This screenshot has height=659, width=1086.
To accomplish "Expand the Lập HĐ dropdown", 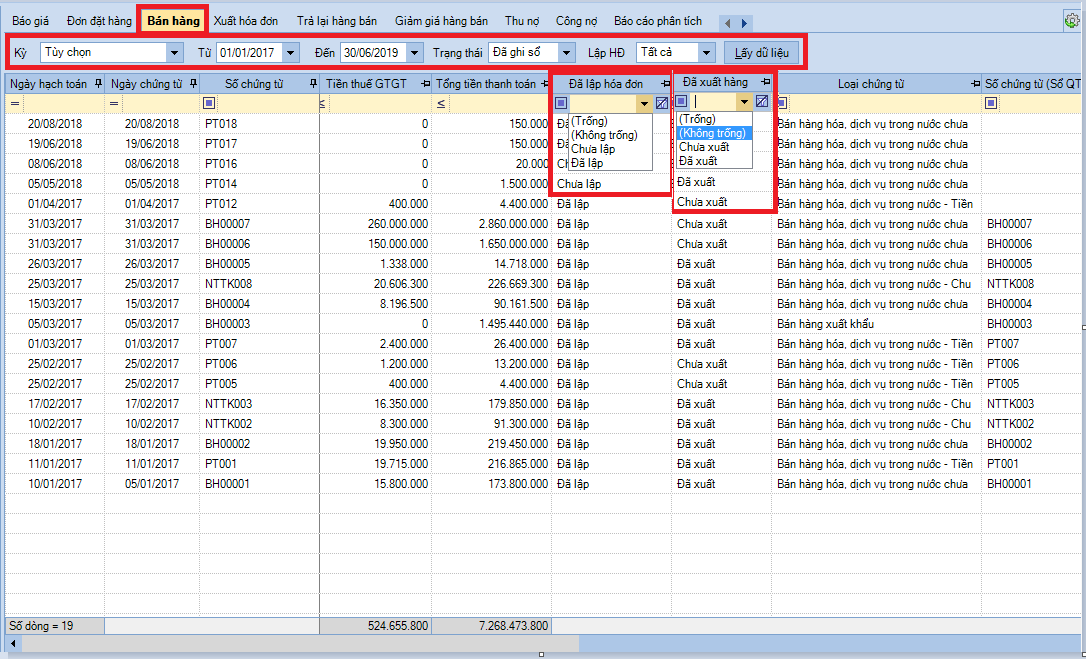I will [706, 52].
